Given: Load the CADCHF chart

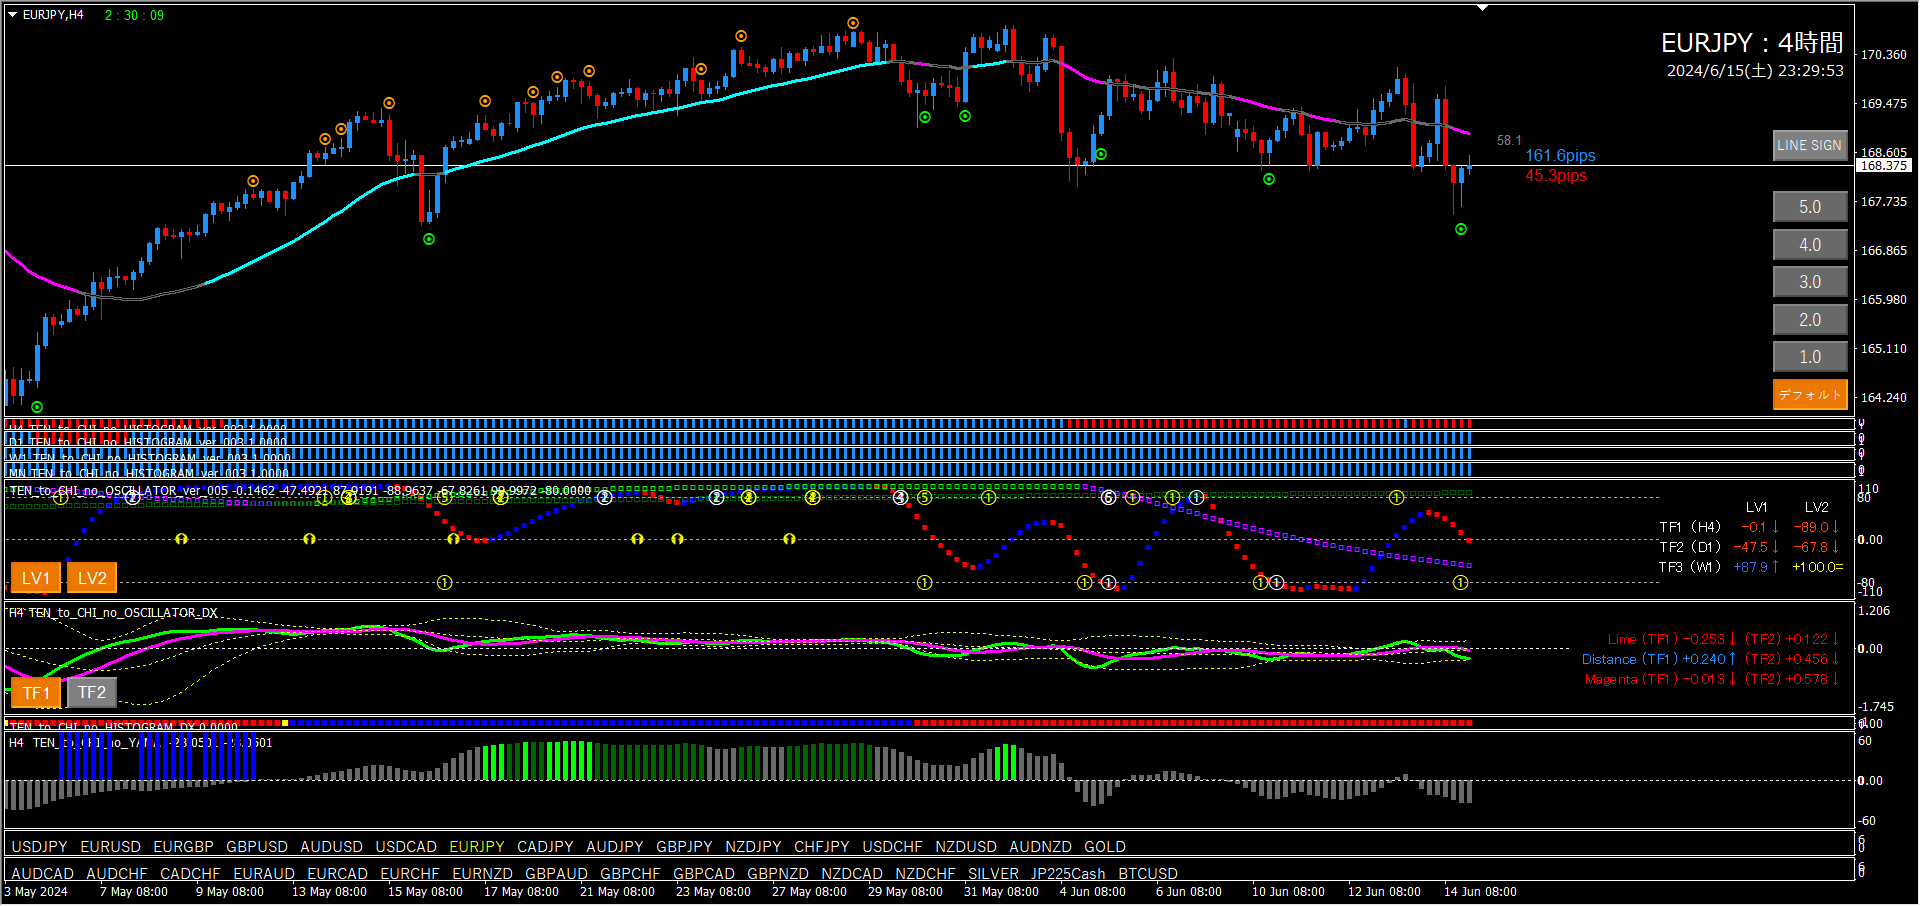Looking at the screenshot, I should 190,874.
